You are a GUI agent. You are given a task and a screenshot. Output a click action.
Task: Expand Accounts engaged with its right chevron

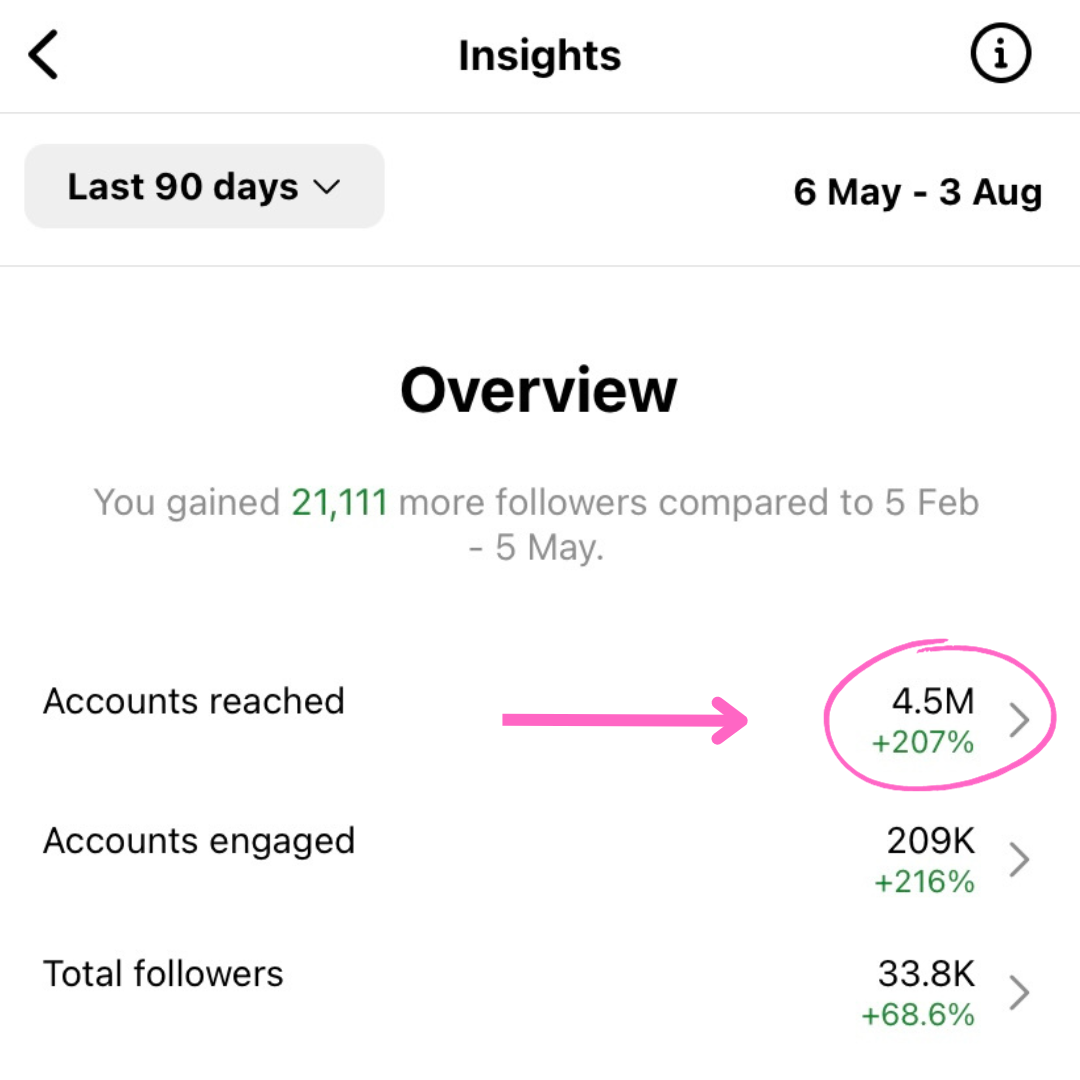(x=1019, y=859)
